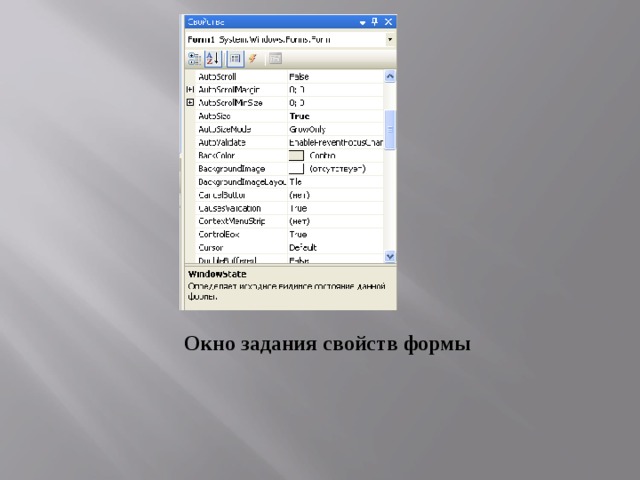The image size is (640, 480).
Task: Select the Cursor property name
Action: click(211, 248)
